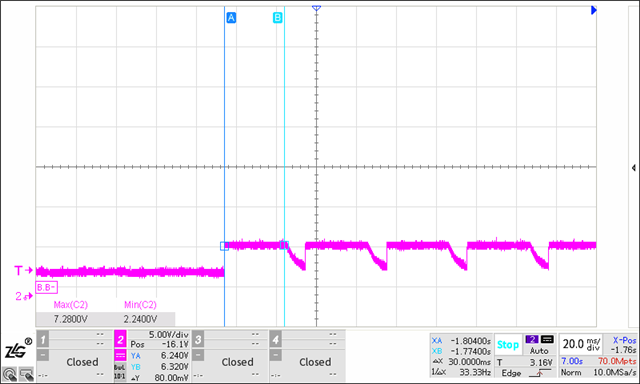Click the trigger level arrow on right edge
The width and height of the screenshot is (640, 384).
pos(633,168)
